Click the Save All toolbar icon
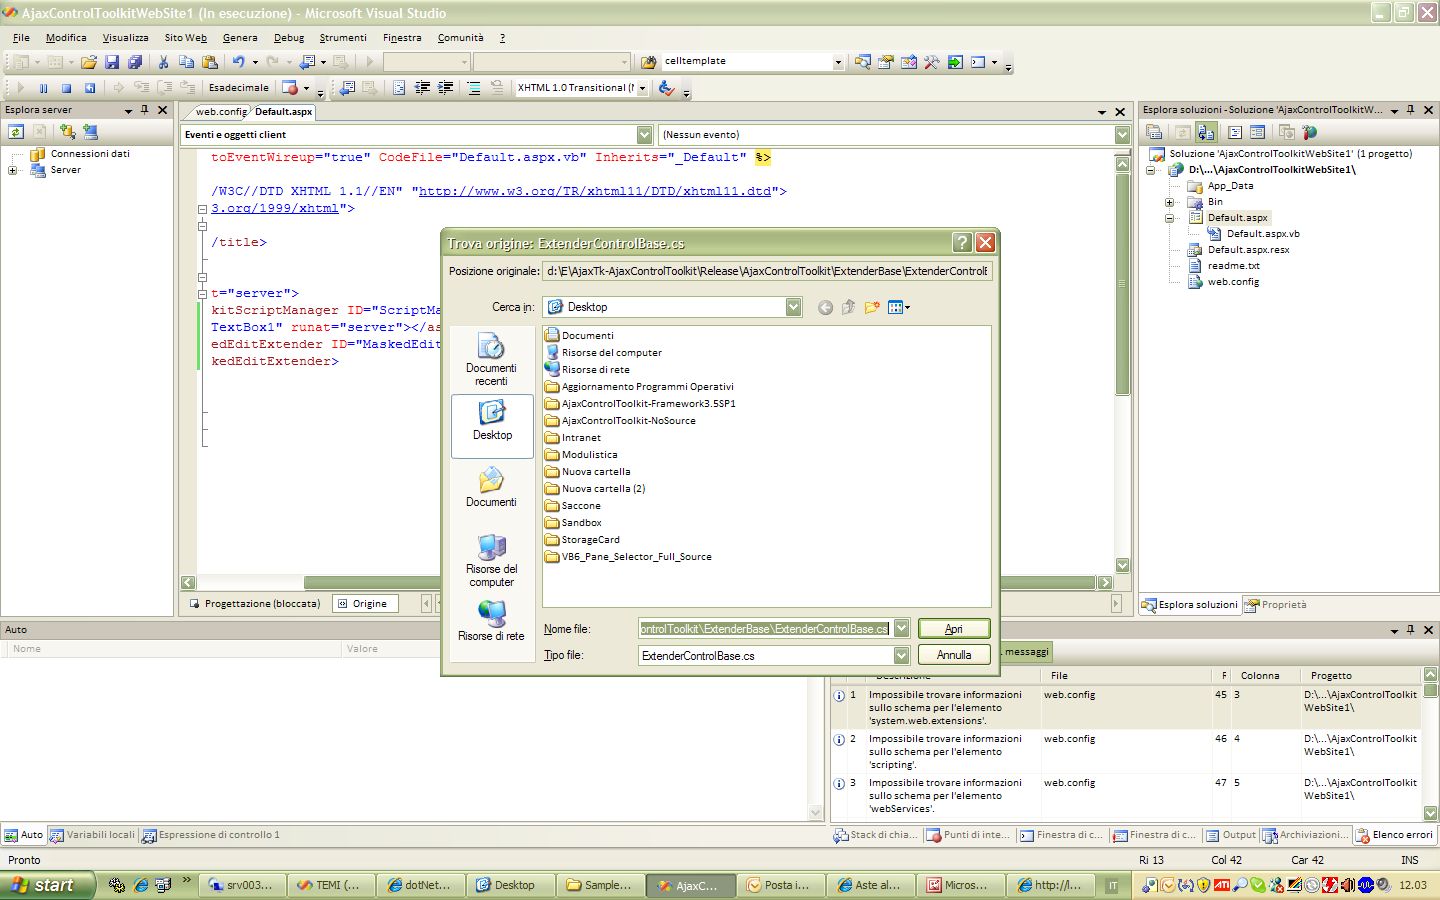1440x900 pixels. [134, 62]
